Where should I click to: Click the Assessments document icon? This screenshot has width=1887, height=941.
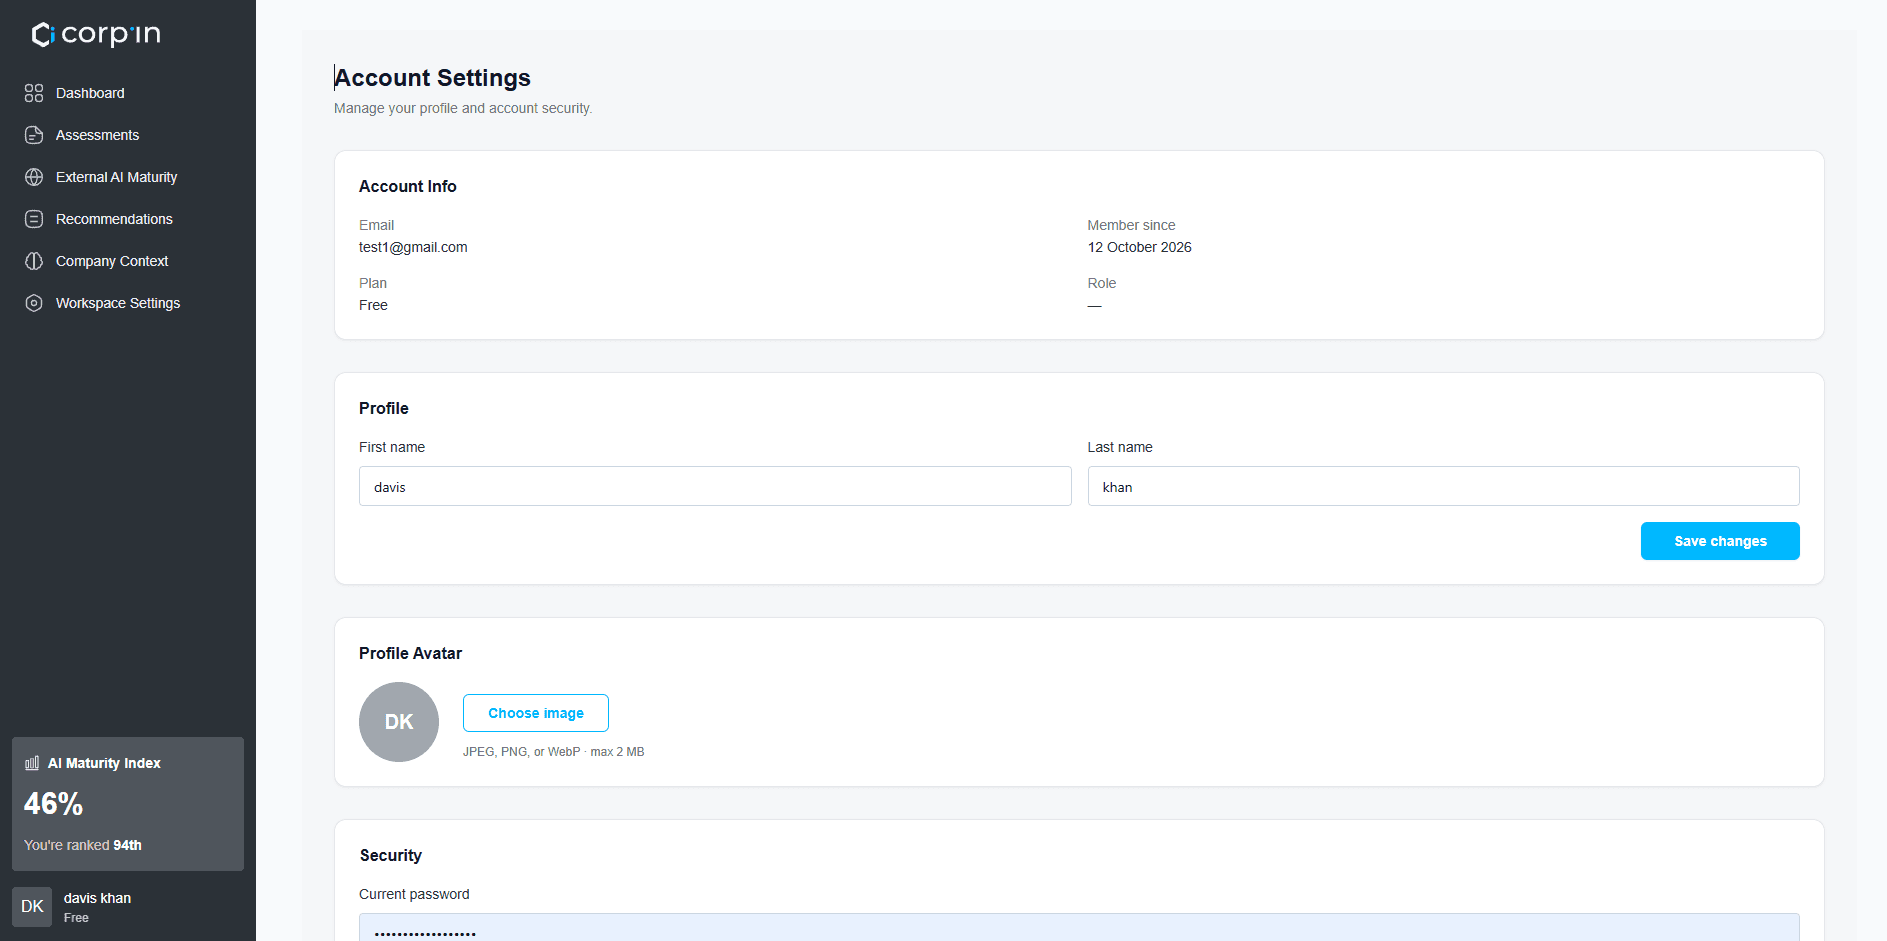(34, 135)
